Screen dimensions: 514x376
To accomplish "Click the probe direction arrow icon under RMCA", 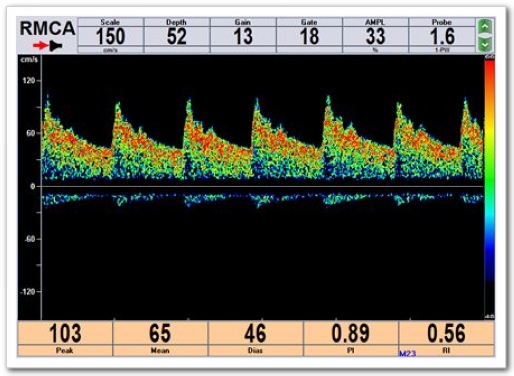I will (x=47, y=46).
